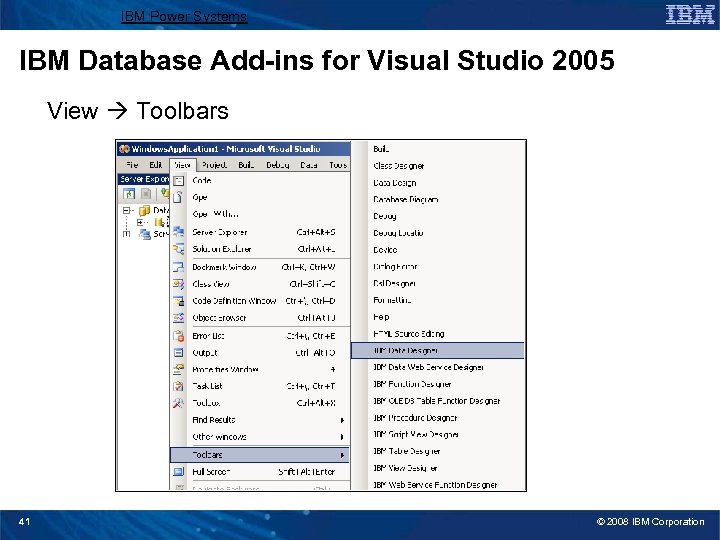The image size is (720, 540).
Task: Expand the Find Results submenu arrow
Action: pos(342,420)
